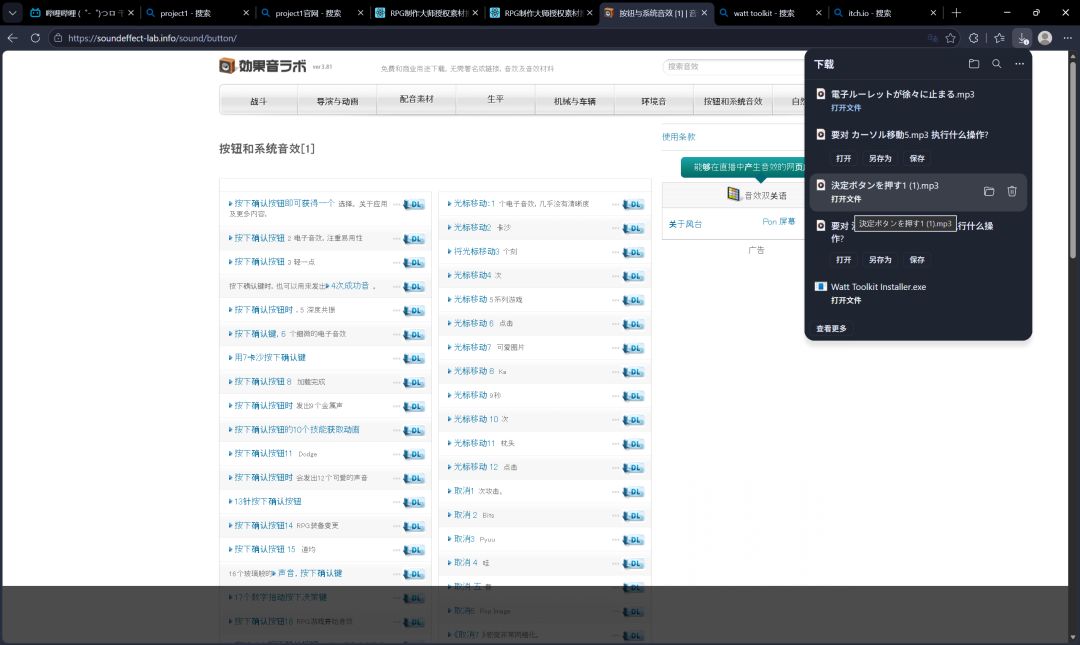
Task: Go to the 环境音 category
Action: (x=654, y=101)
